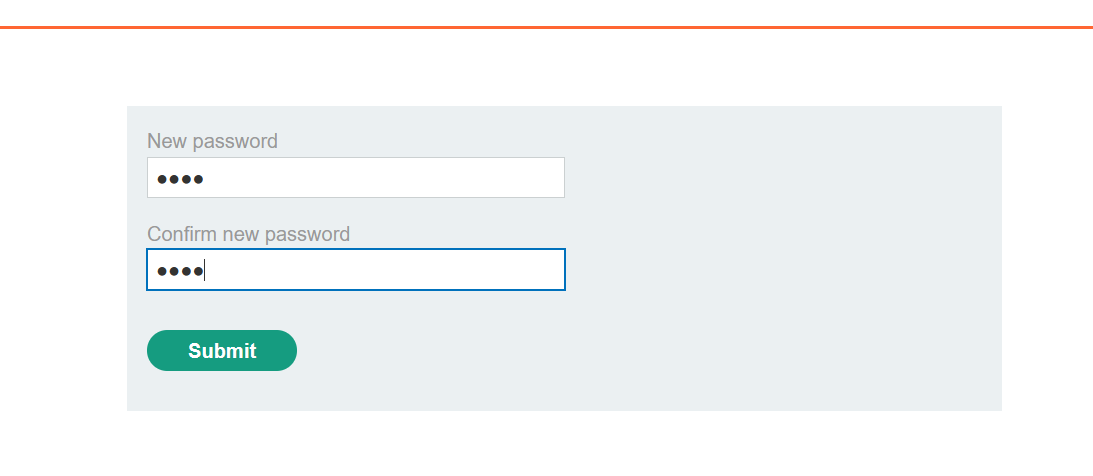Click the first dot in New password field
Viewport: 1093px width, 476px height.
click(162, 179)
